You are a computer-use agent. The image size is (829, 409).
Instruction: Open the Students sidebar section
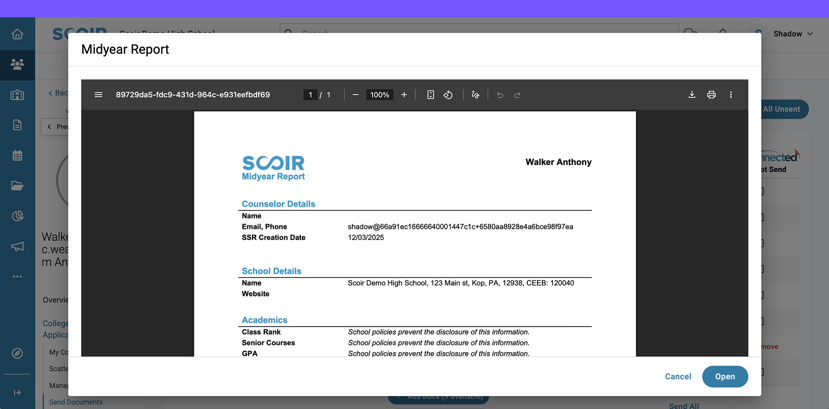(17, 64)
